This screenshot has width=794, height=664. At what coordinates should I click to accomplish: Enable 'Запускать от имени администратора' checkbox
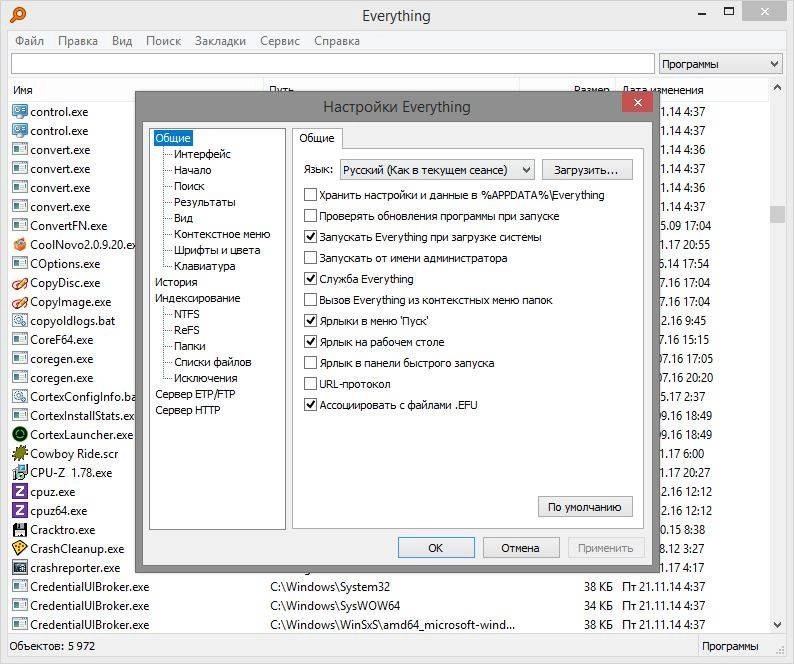click(310, 258)
